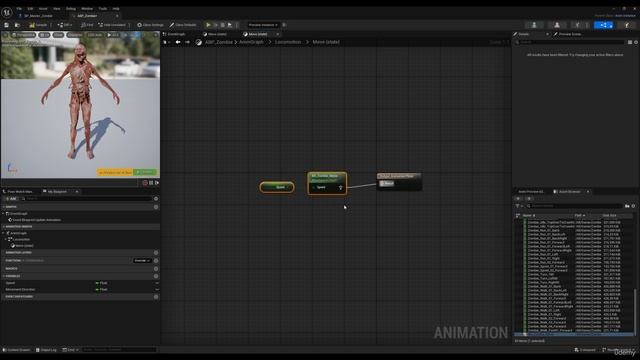Navigate back in graph history

coord(178,42)
